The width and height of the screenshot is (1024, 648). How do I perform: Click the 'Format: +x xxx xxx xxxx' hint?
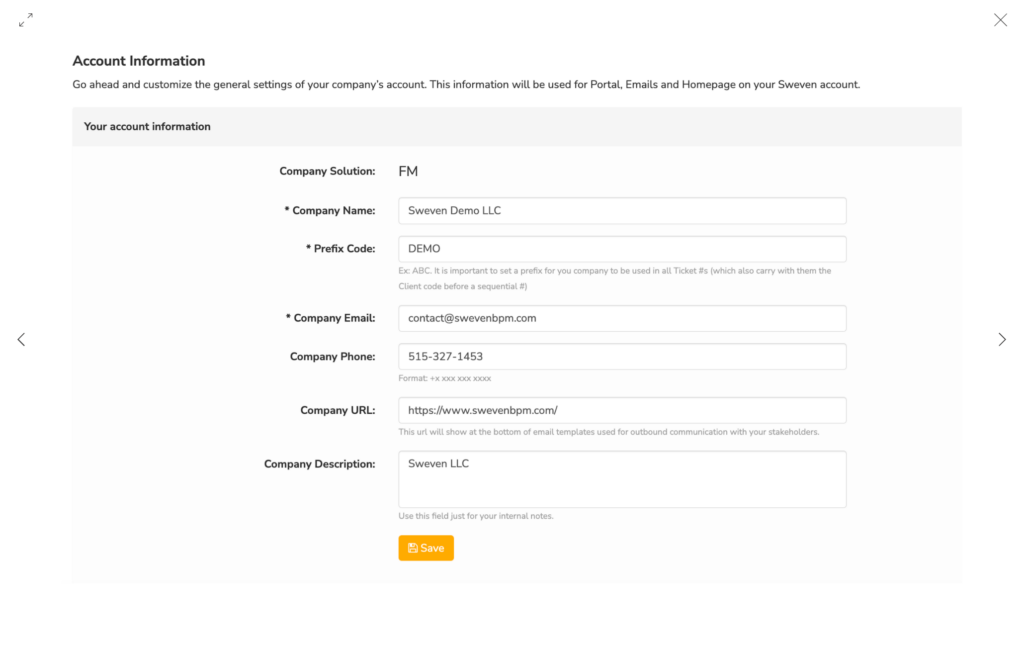pyautogui.click(x=445, y=378)
